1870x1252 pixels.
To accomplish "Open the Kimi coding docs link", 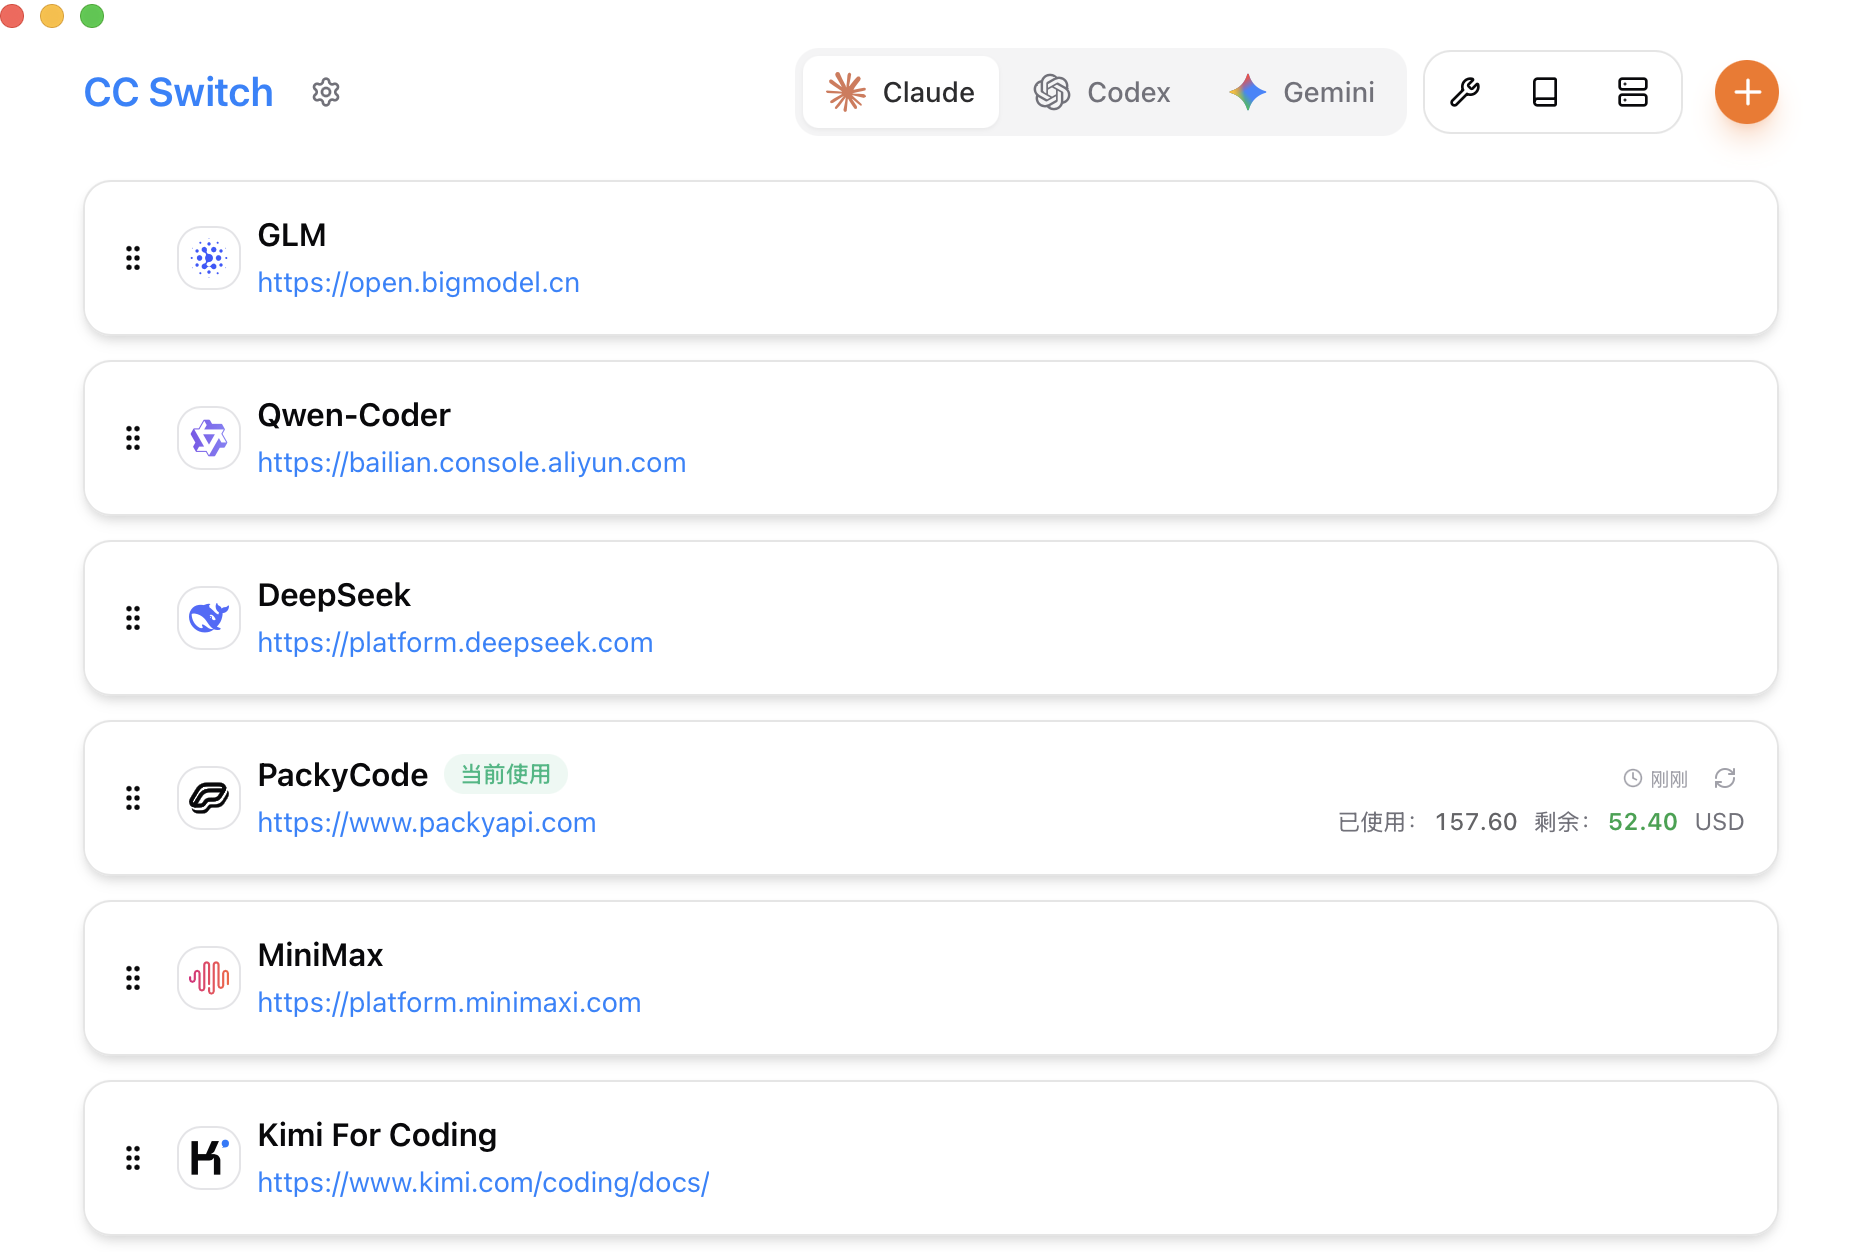I will pyautogui.click(x=483, y=1182).
